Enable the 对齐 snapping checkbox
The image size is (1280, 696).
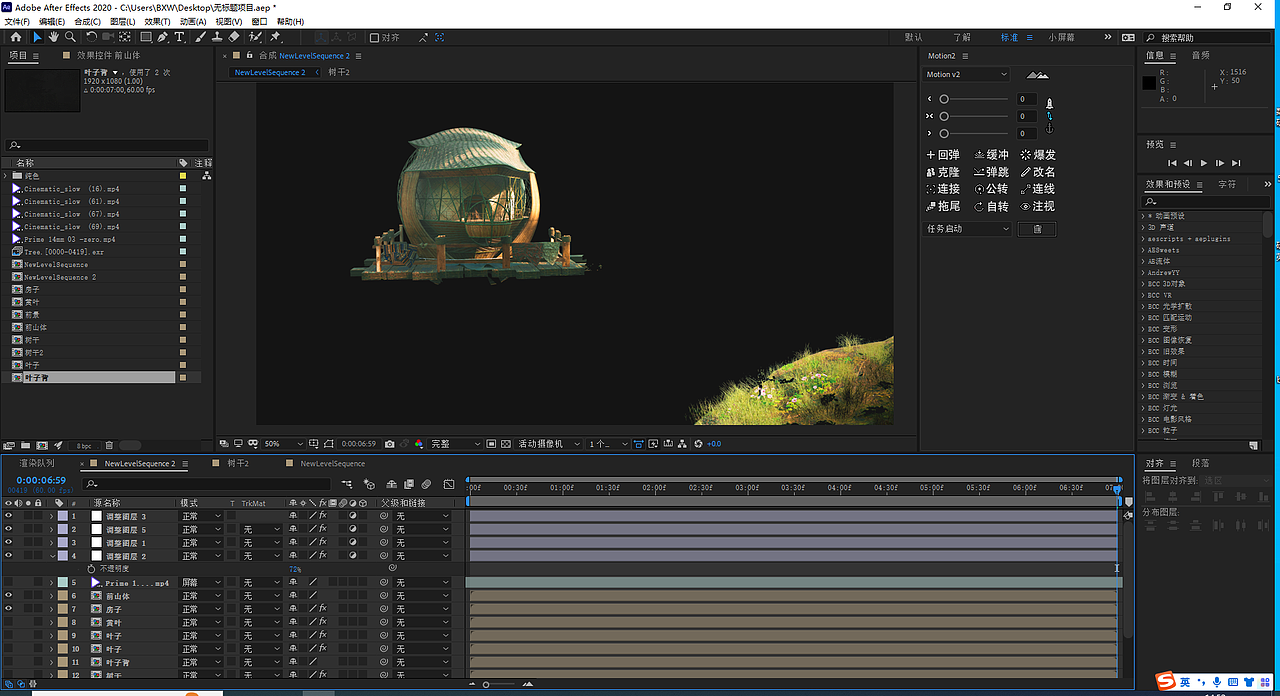pyautogui.click(x=374, y=38)
